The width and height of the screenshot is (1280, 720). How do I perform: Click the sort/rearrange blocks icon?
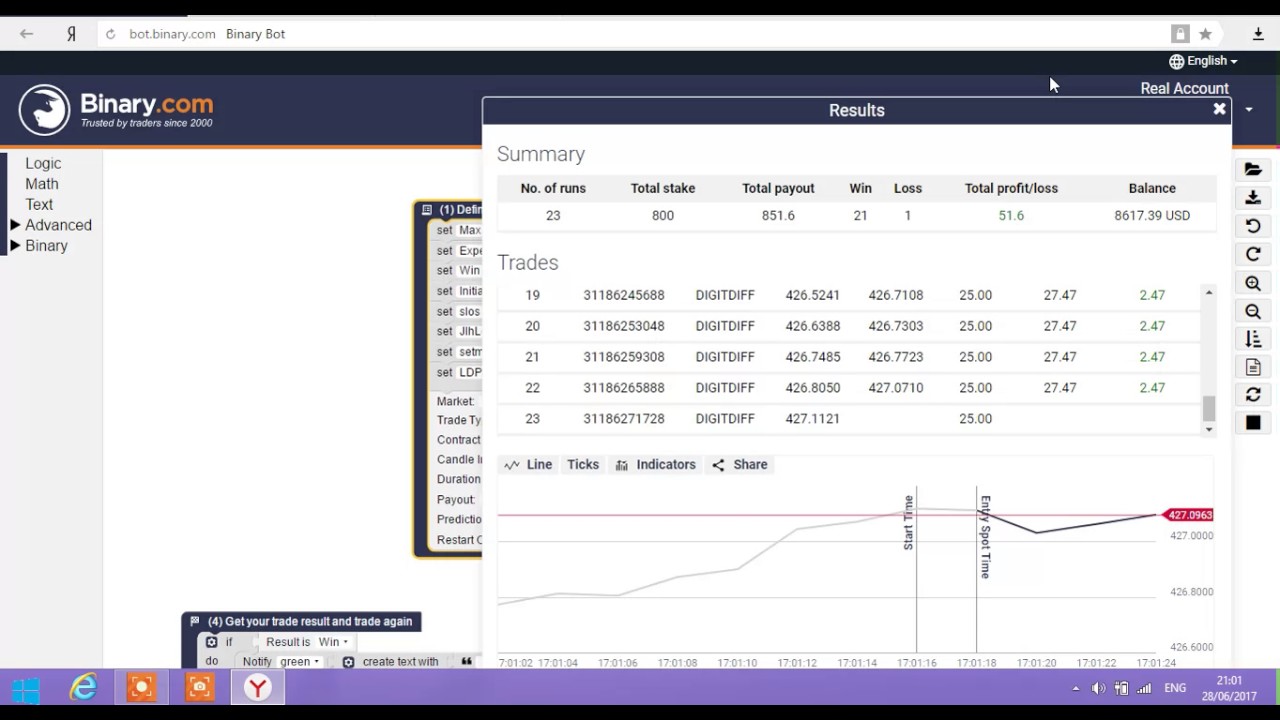pos(1253,339)
